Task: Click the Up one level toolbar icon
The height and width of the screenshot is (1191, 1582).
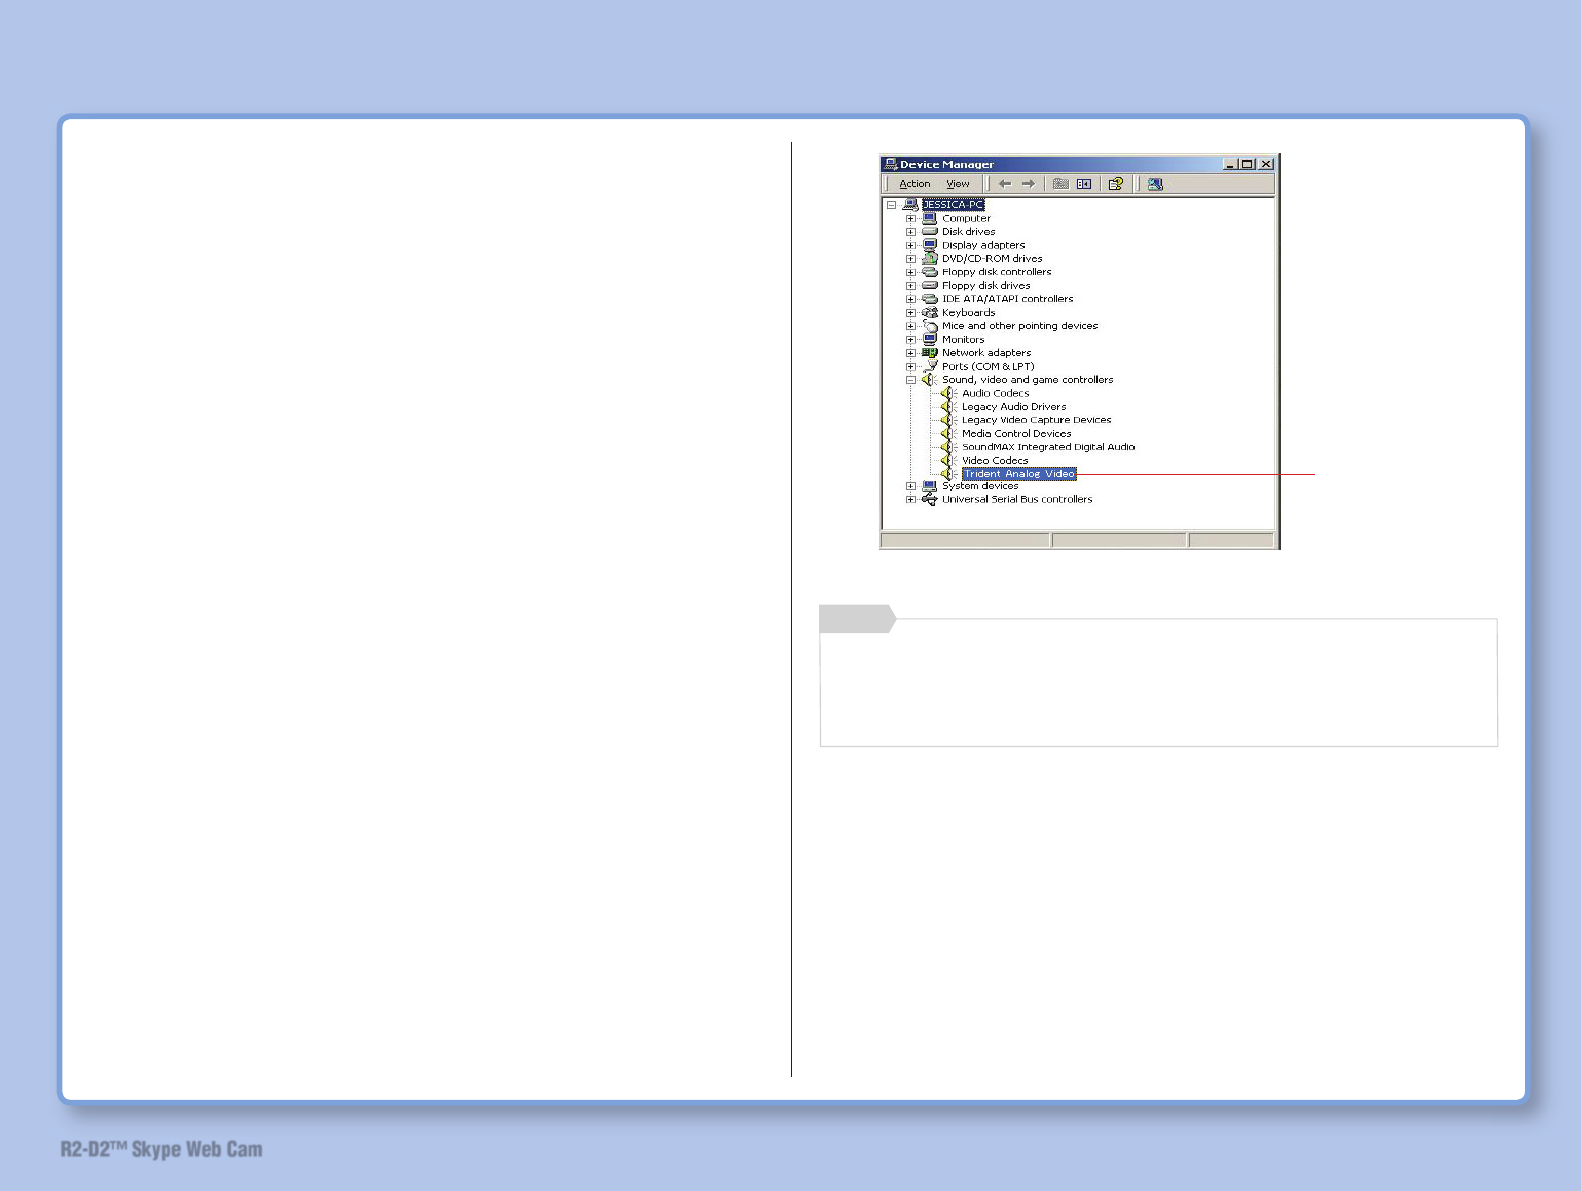Action: (1061, 184)
